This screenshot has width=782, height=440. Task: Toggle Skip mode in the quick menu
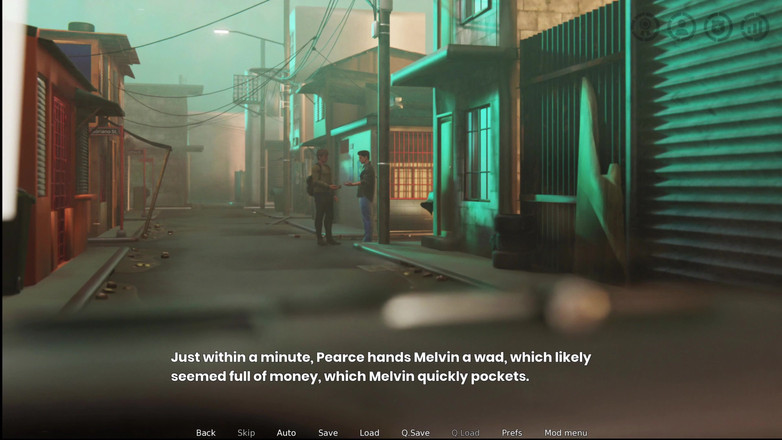pos(246,433)
